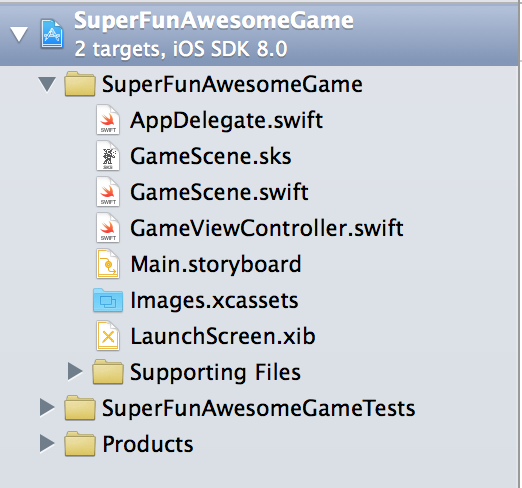Viewport: 522px width, 488px height.
Task: Select the Main.storyboard entry
Action: click(216, 265)
